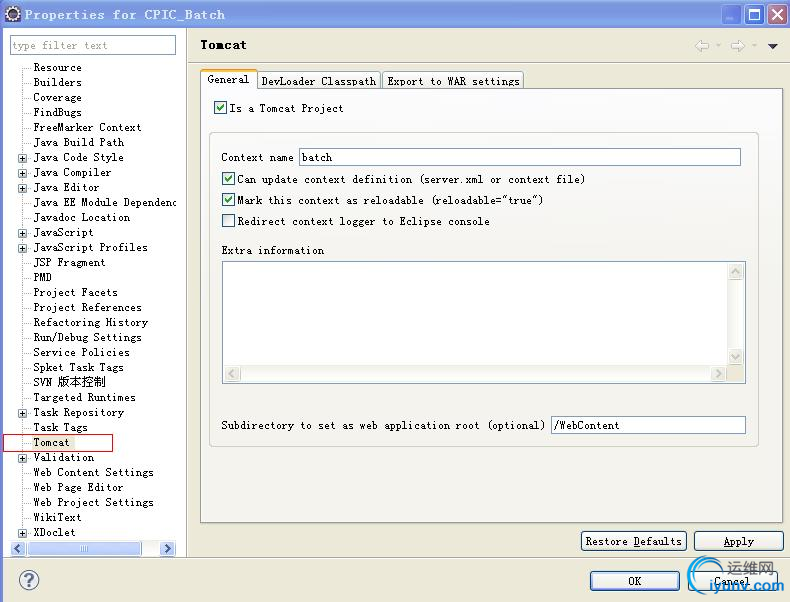Screen dimensions: 790x602
Task: Select Targeted Runtimes item
Action: coord(85,397)
